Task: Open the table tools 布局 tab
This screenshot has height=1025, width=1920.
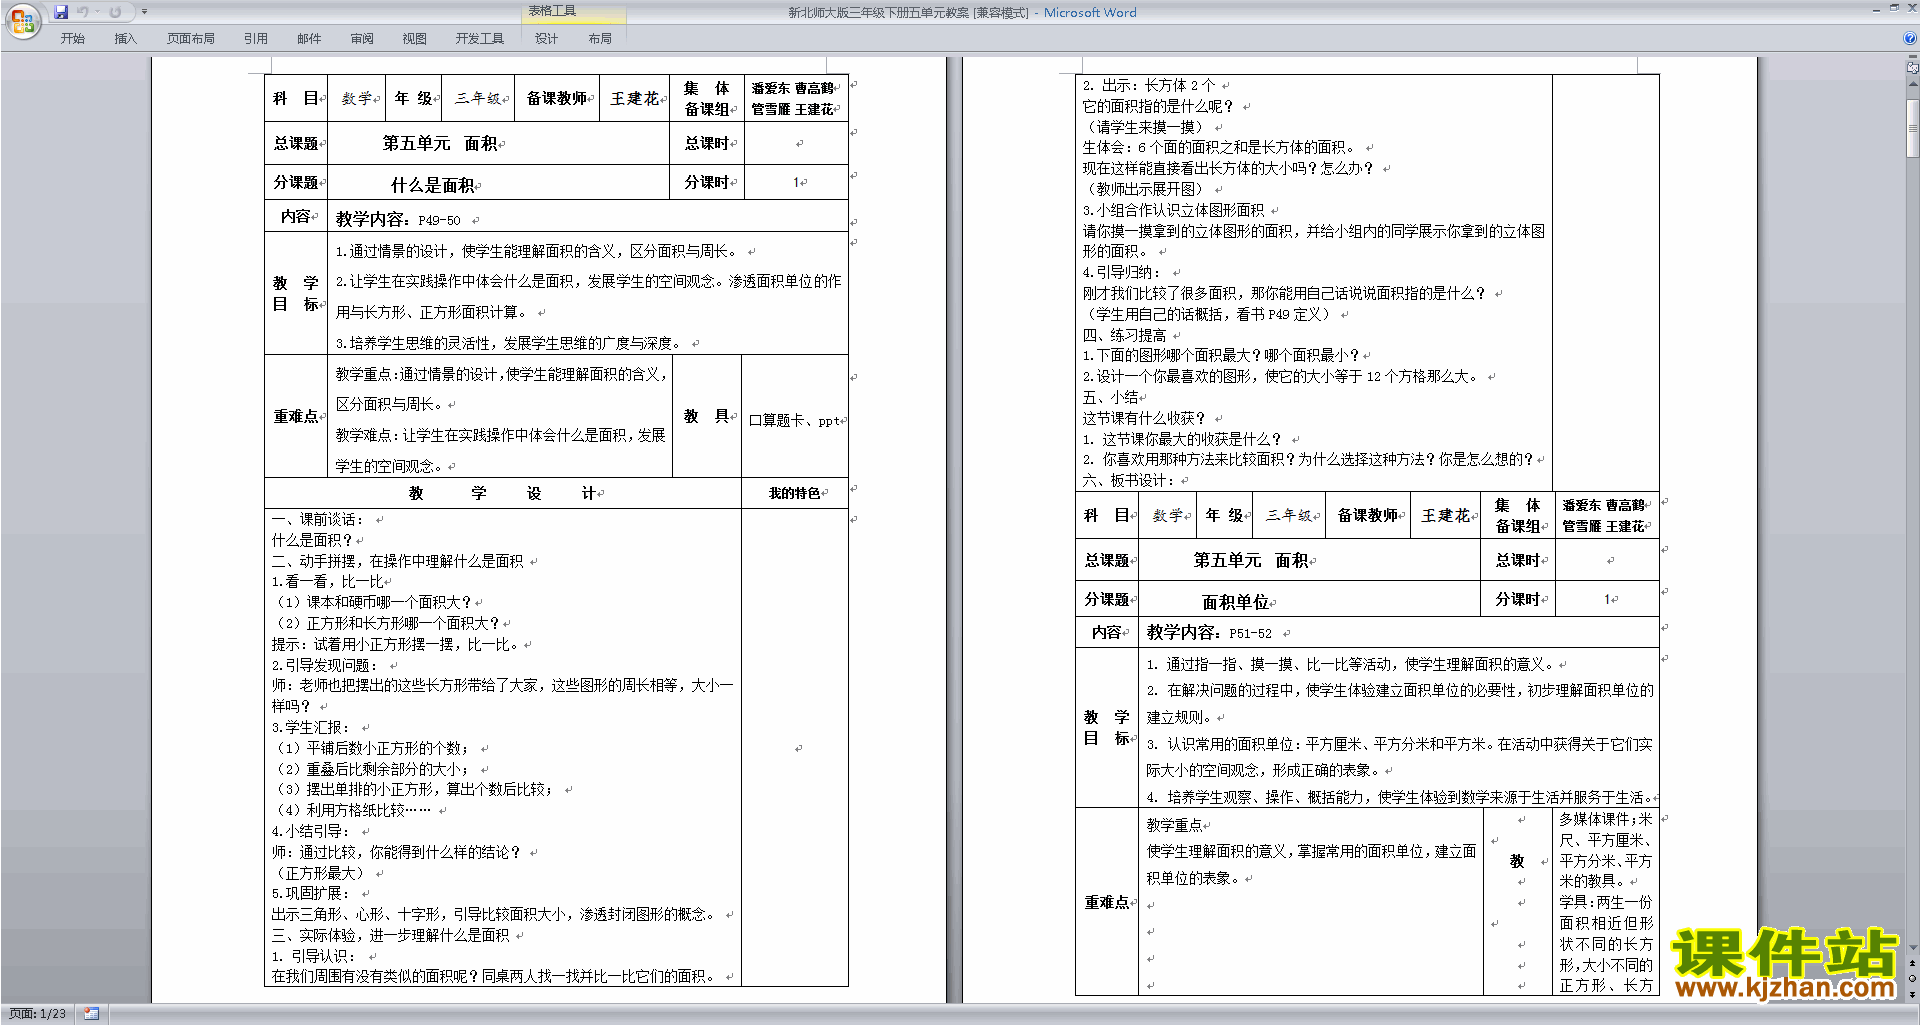Action: click(600, 38)
